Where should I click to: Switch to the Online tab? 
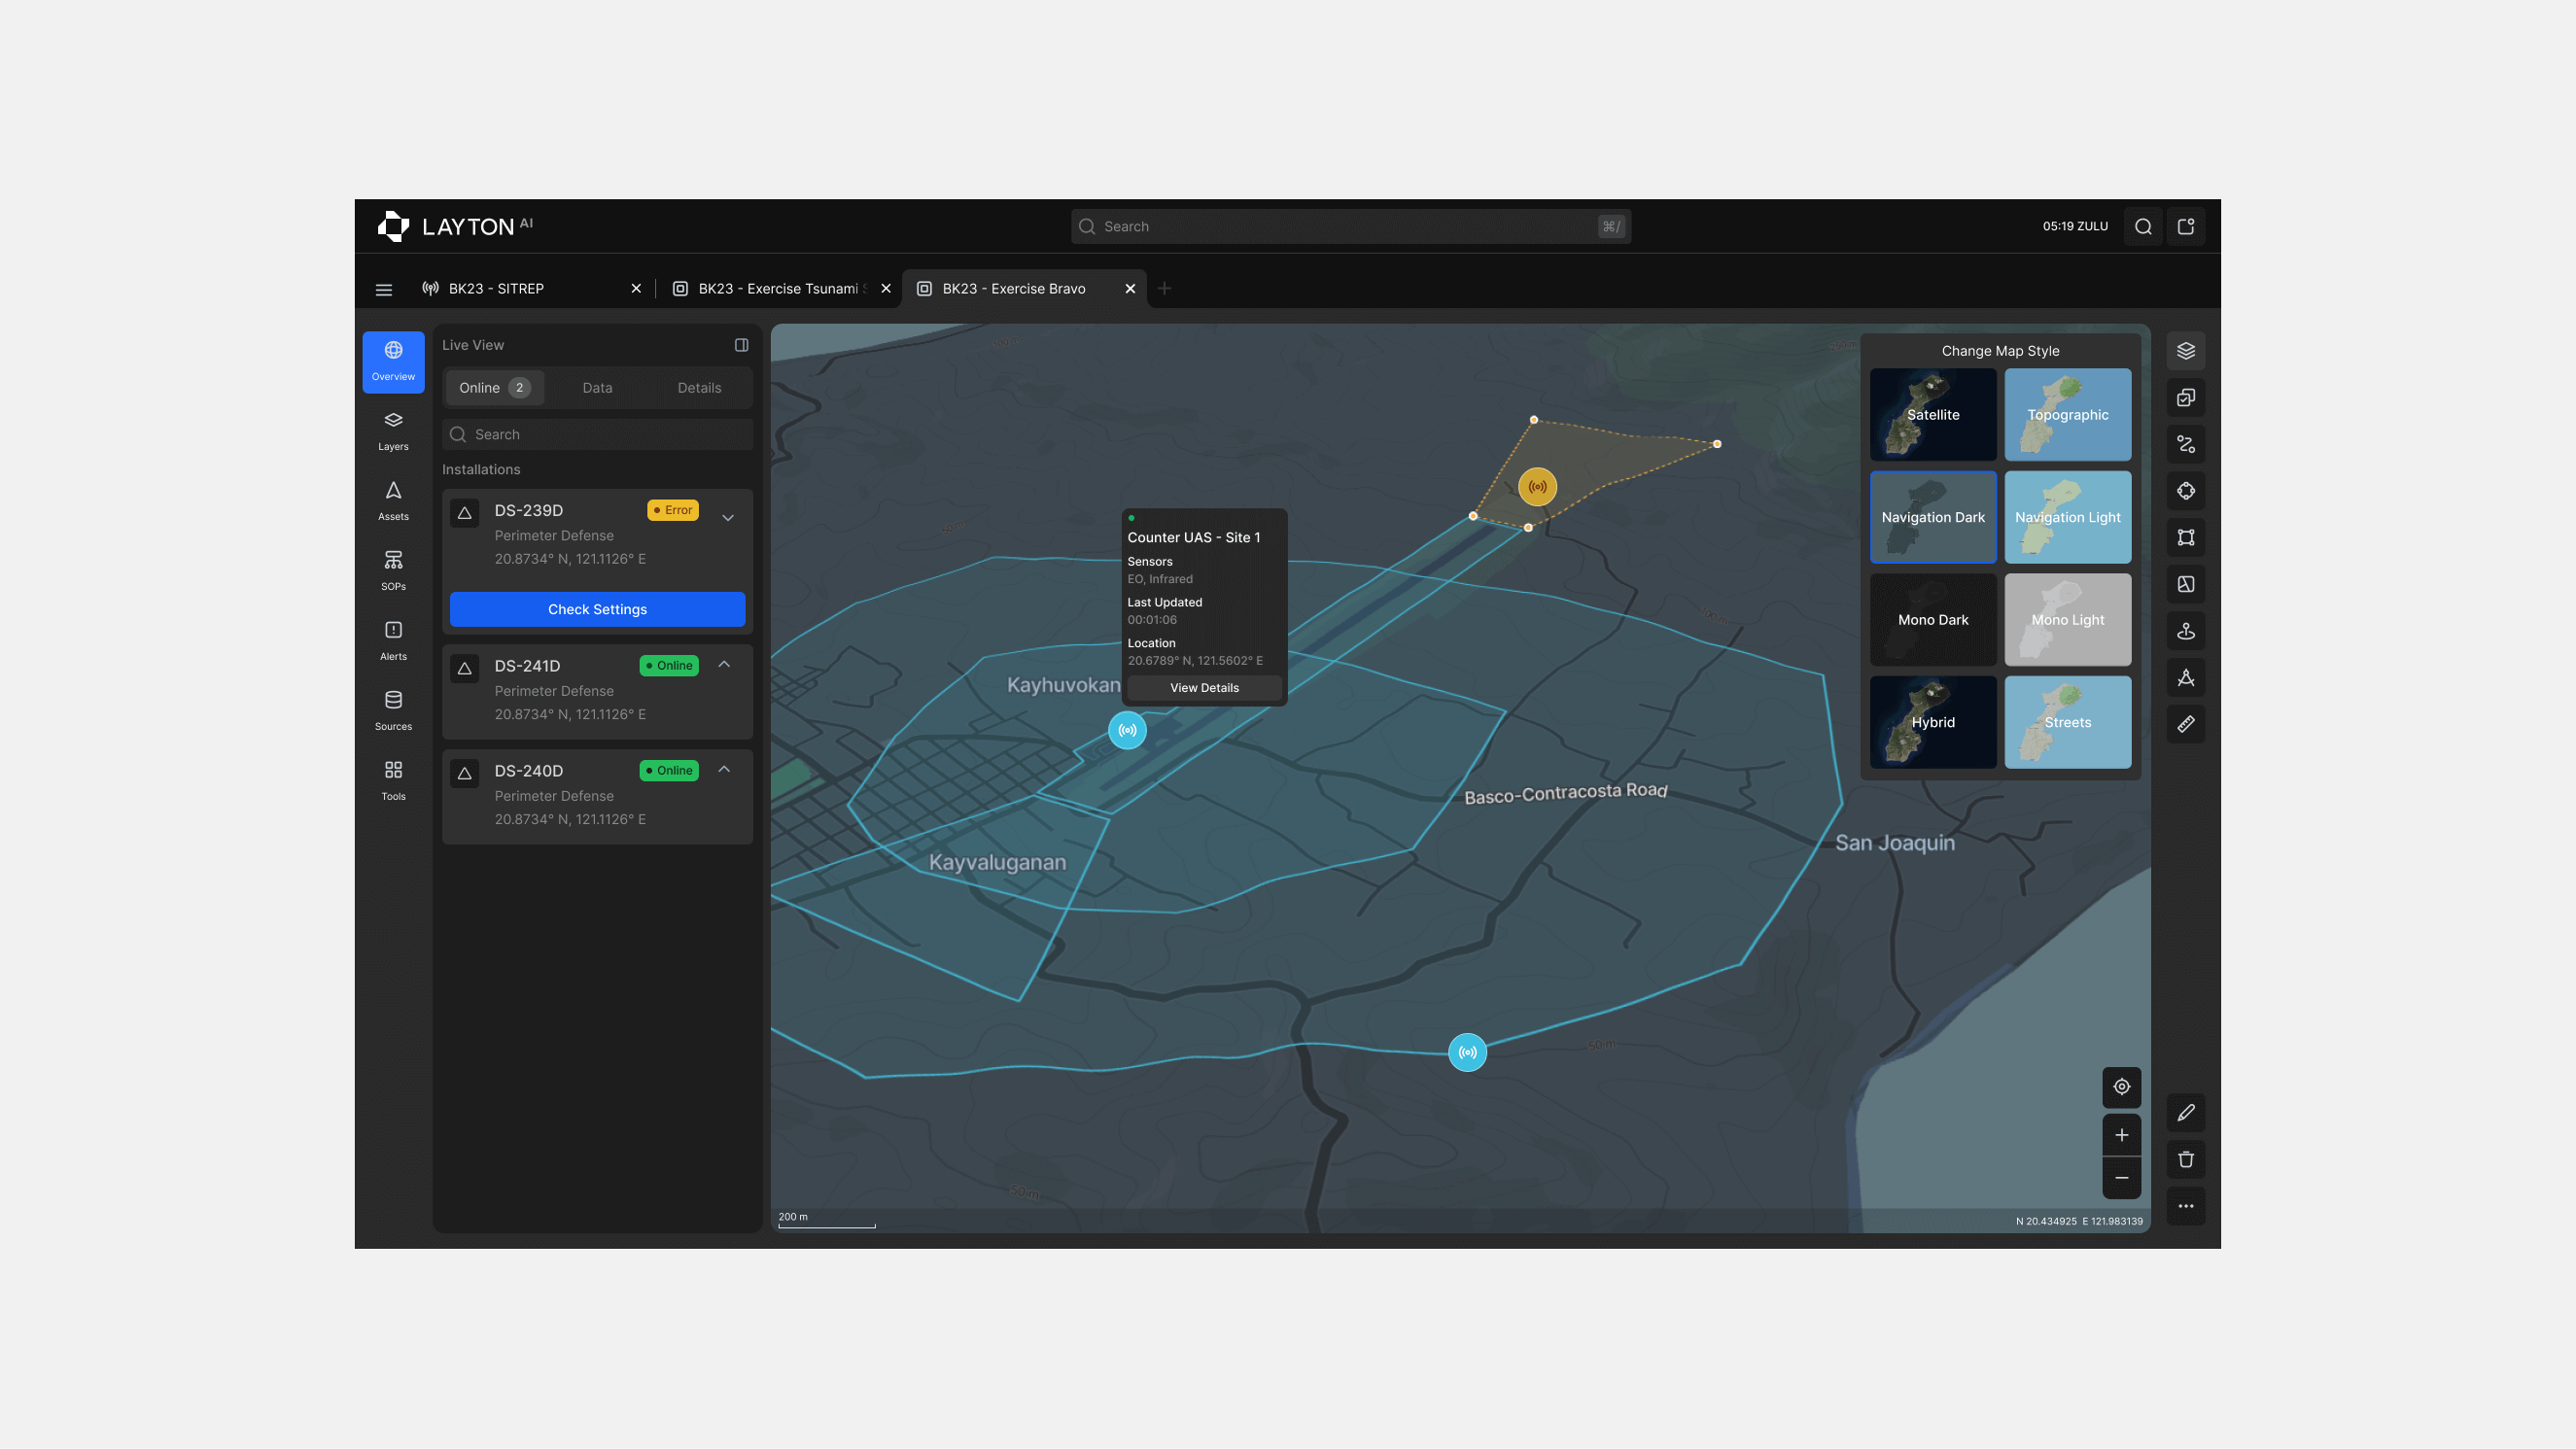(494, 388)
